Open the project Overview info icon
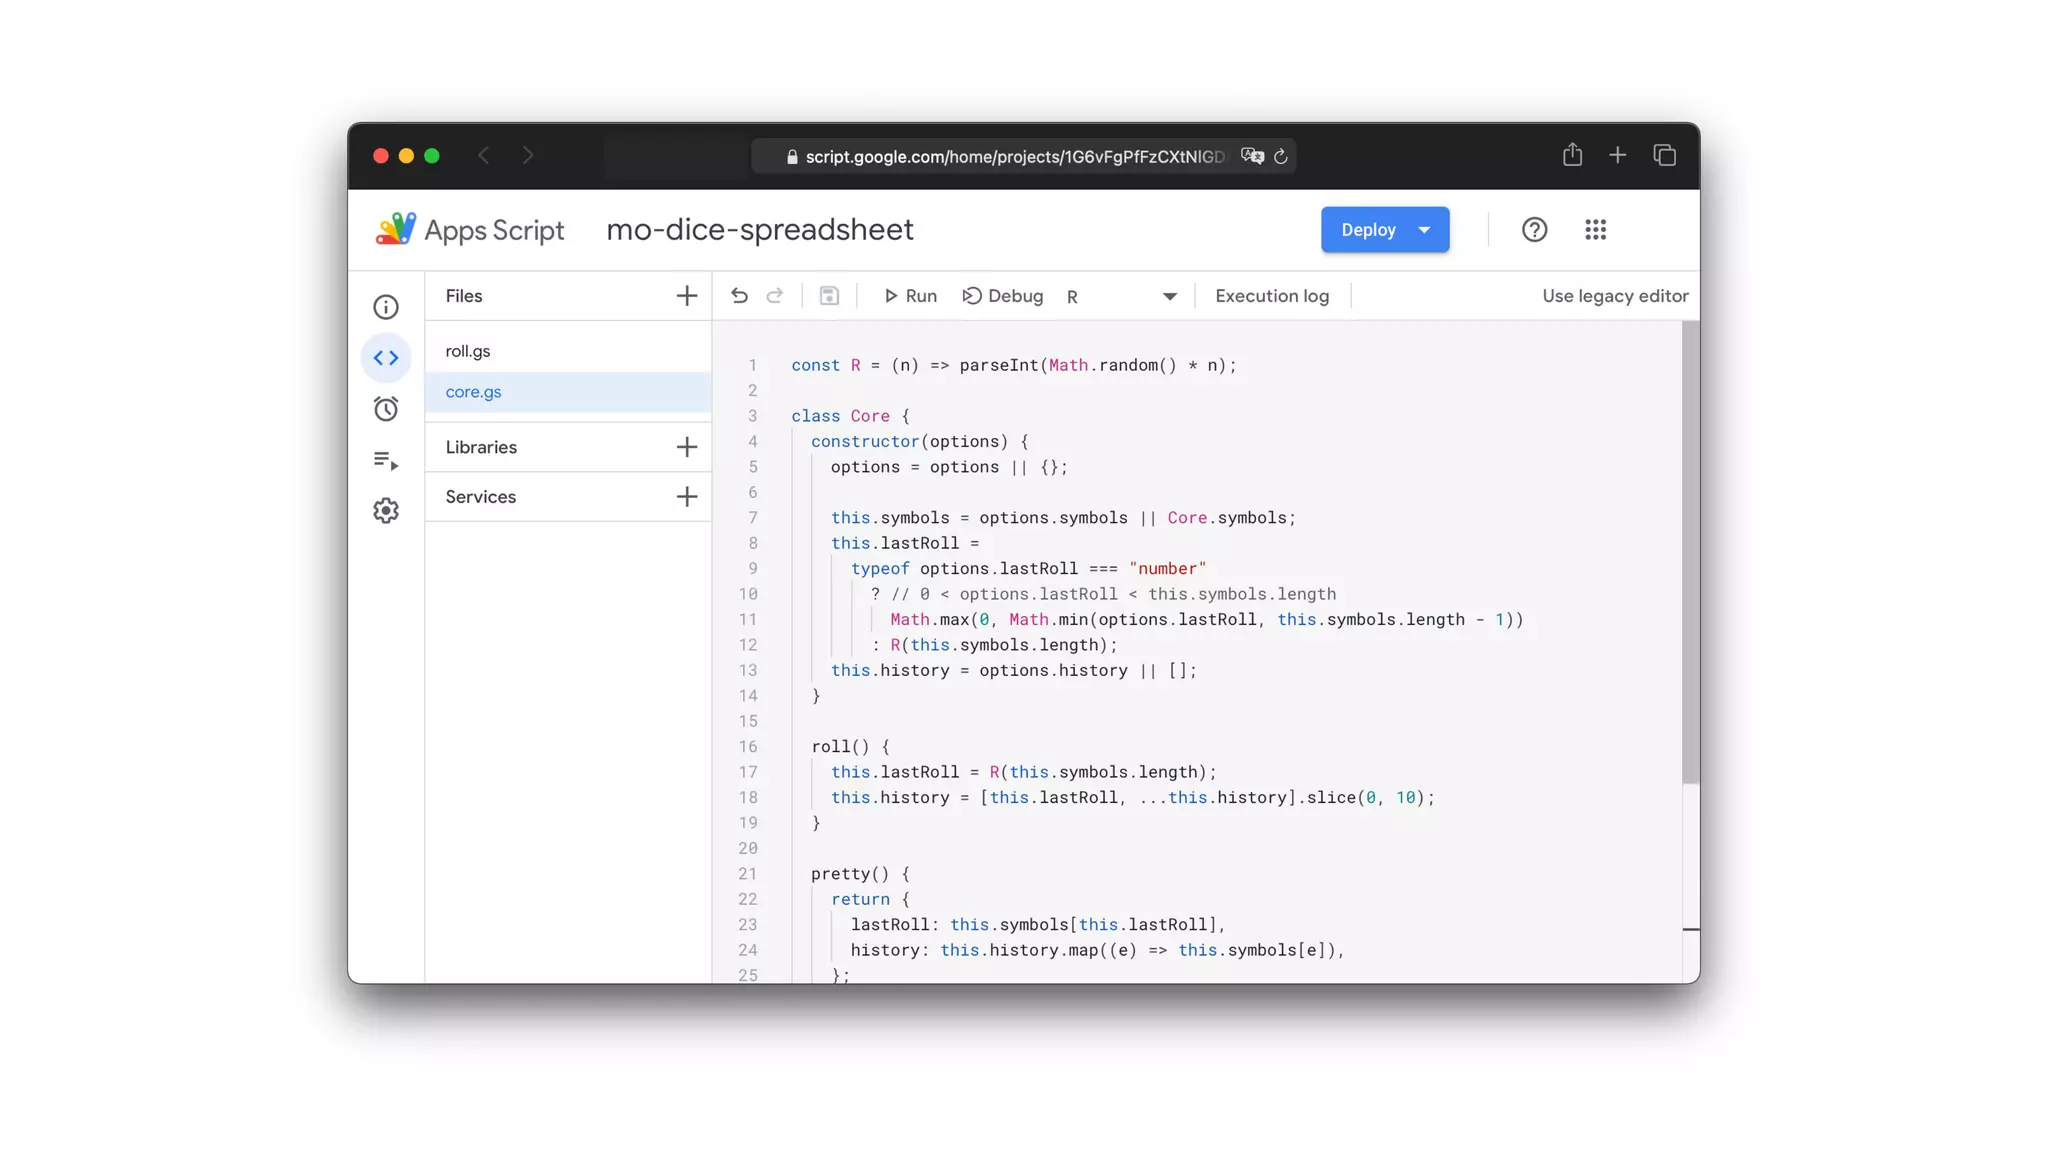Viewport: 2048px width, 1152px height. pyautogui.click(x=386, y=307)
